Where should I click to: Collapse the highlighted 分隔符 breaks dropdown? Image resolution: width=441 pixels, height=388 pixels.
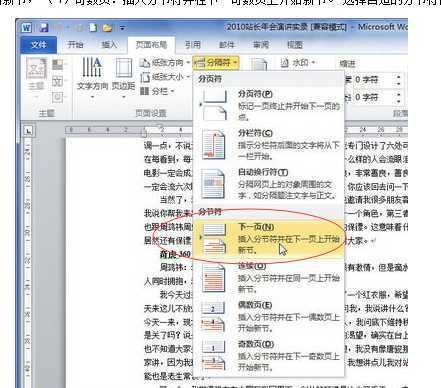pyautogui.click(x=216, y=63)
